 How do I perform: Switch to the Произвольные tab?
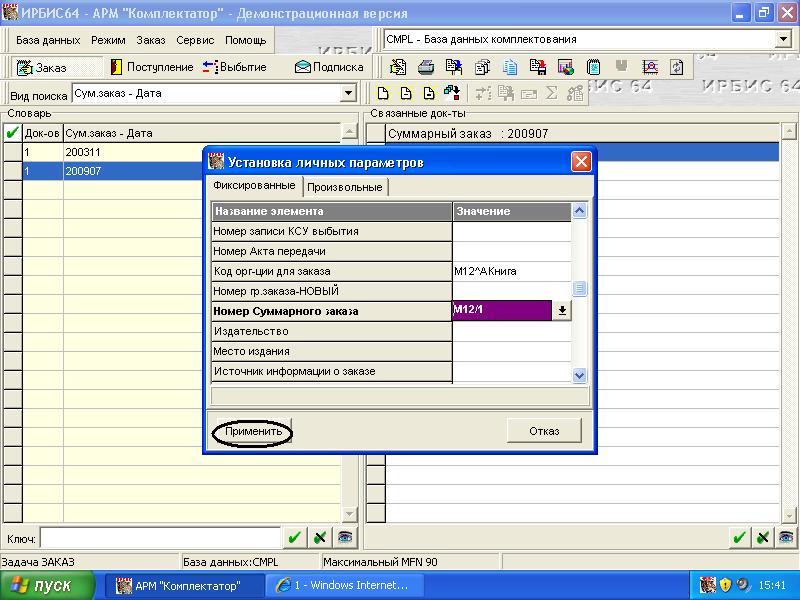(344, 187)
